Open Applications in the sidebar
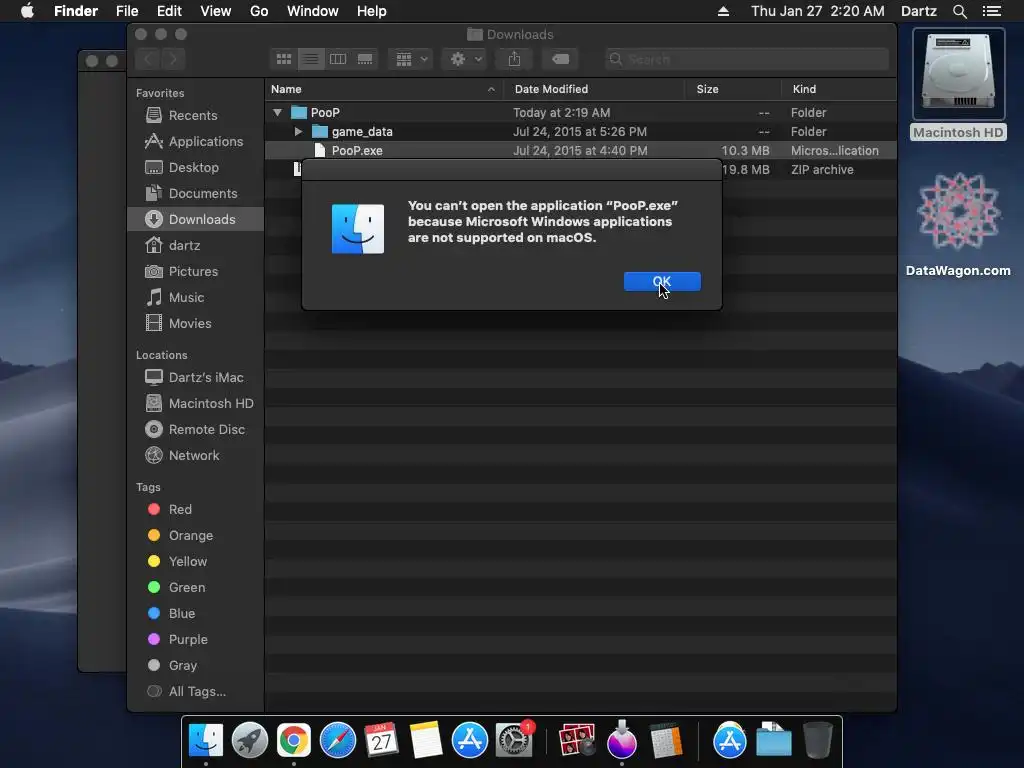This screenshot has width=1024, height=768. click(x=196, y=142)
